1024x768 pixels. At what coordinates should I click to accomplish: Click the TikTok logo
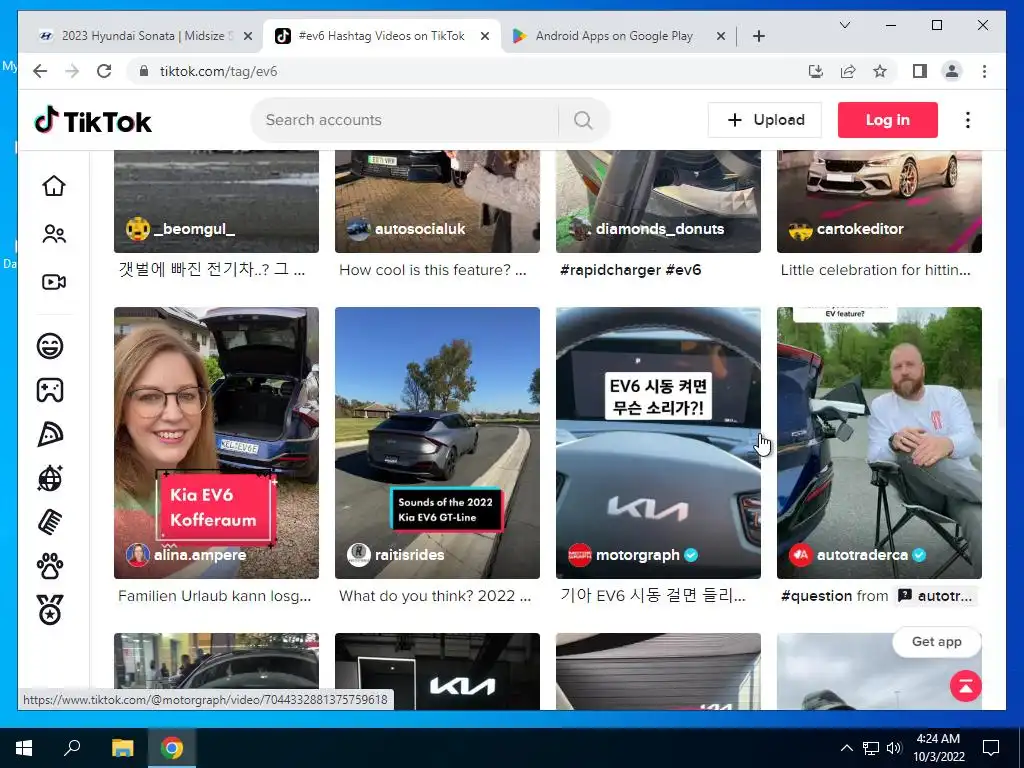93,121
